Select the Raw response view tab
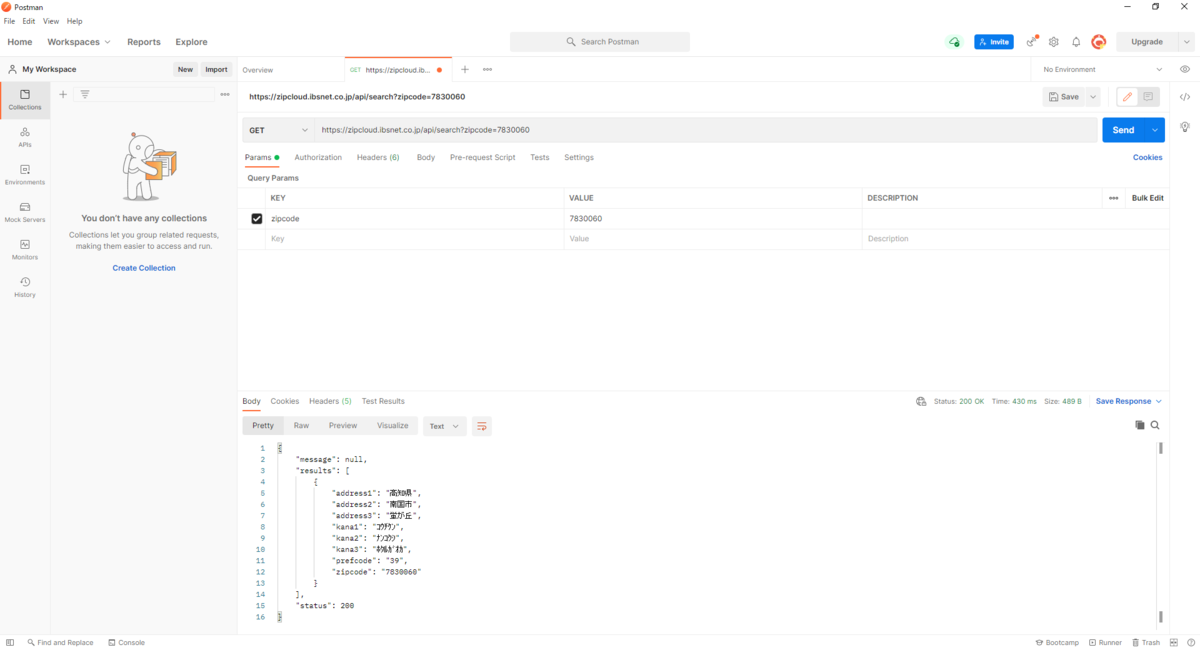The width and height of the screenshot is (1200, 650). click(301, 426)
